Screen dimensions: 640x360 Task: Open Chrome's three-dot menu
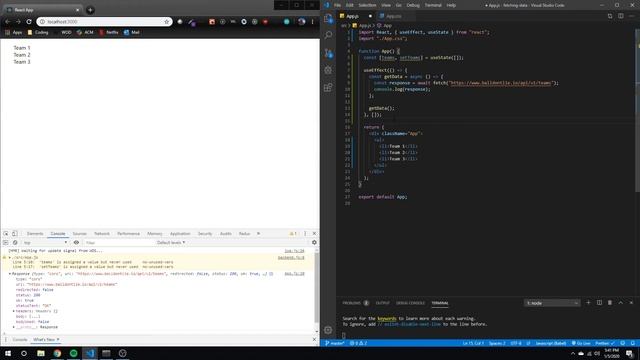pos(313,22)
